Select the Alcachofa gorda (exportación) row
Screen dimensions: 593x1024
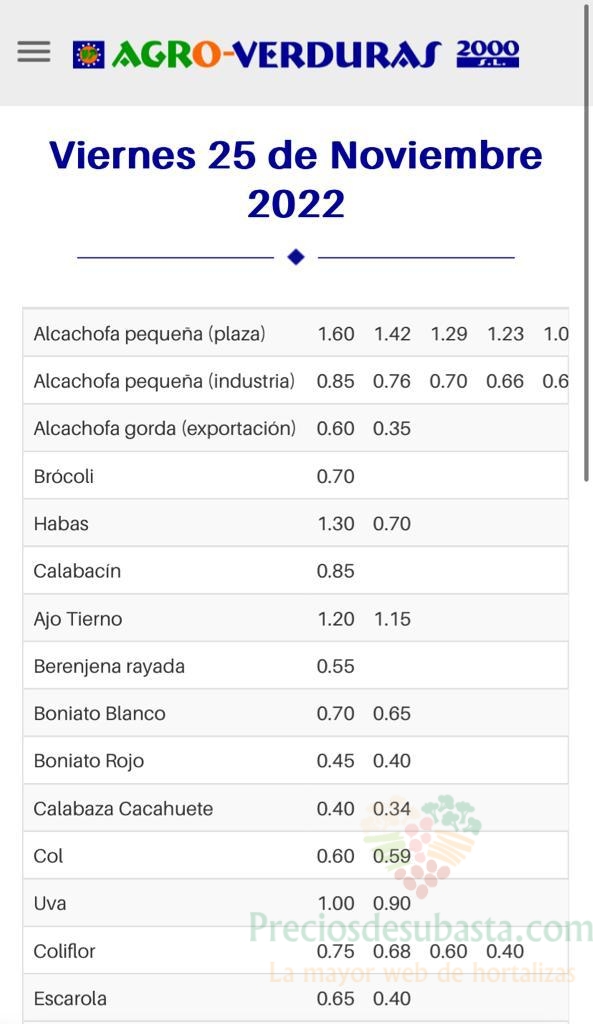[x=296, y=428]
